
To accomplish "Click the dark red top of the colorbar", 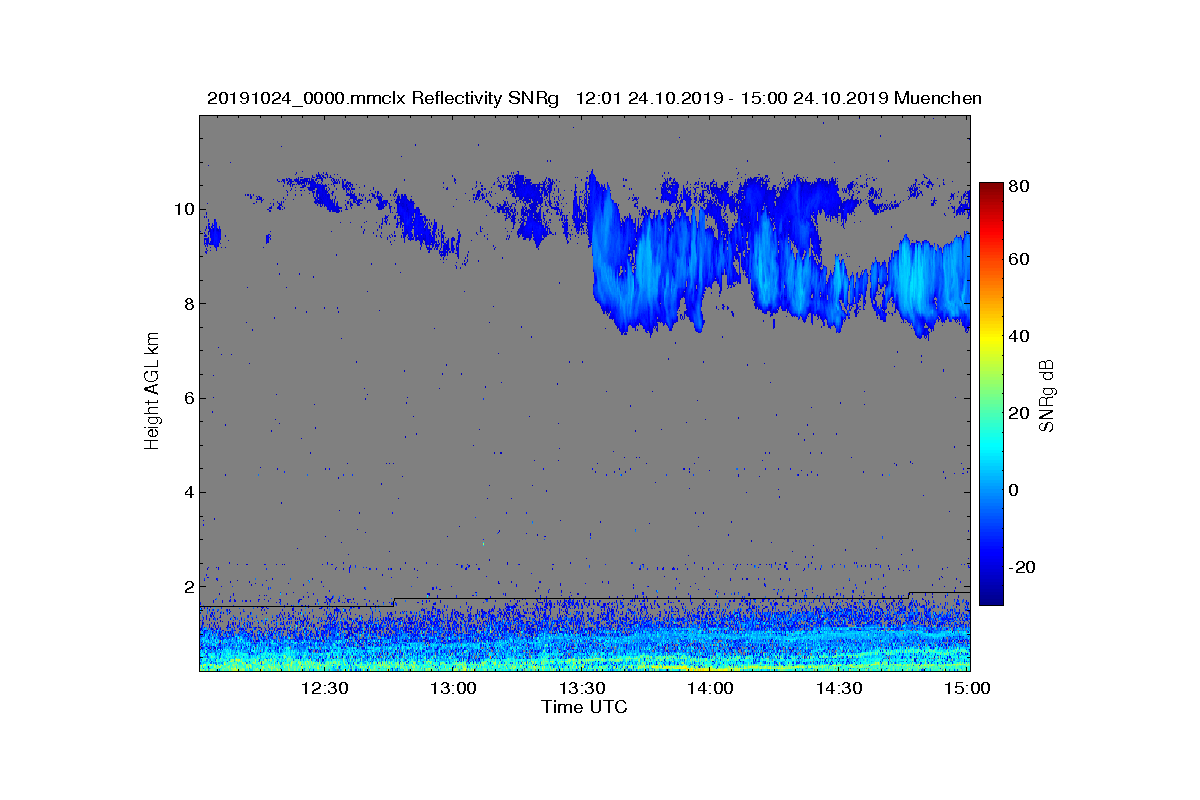I will point(991,189).
